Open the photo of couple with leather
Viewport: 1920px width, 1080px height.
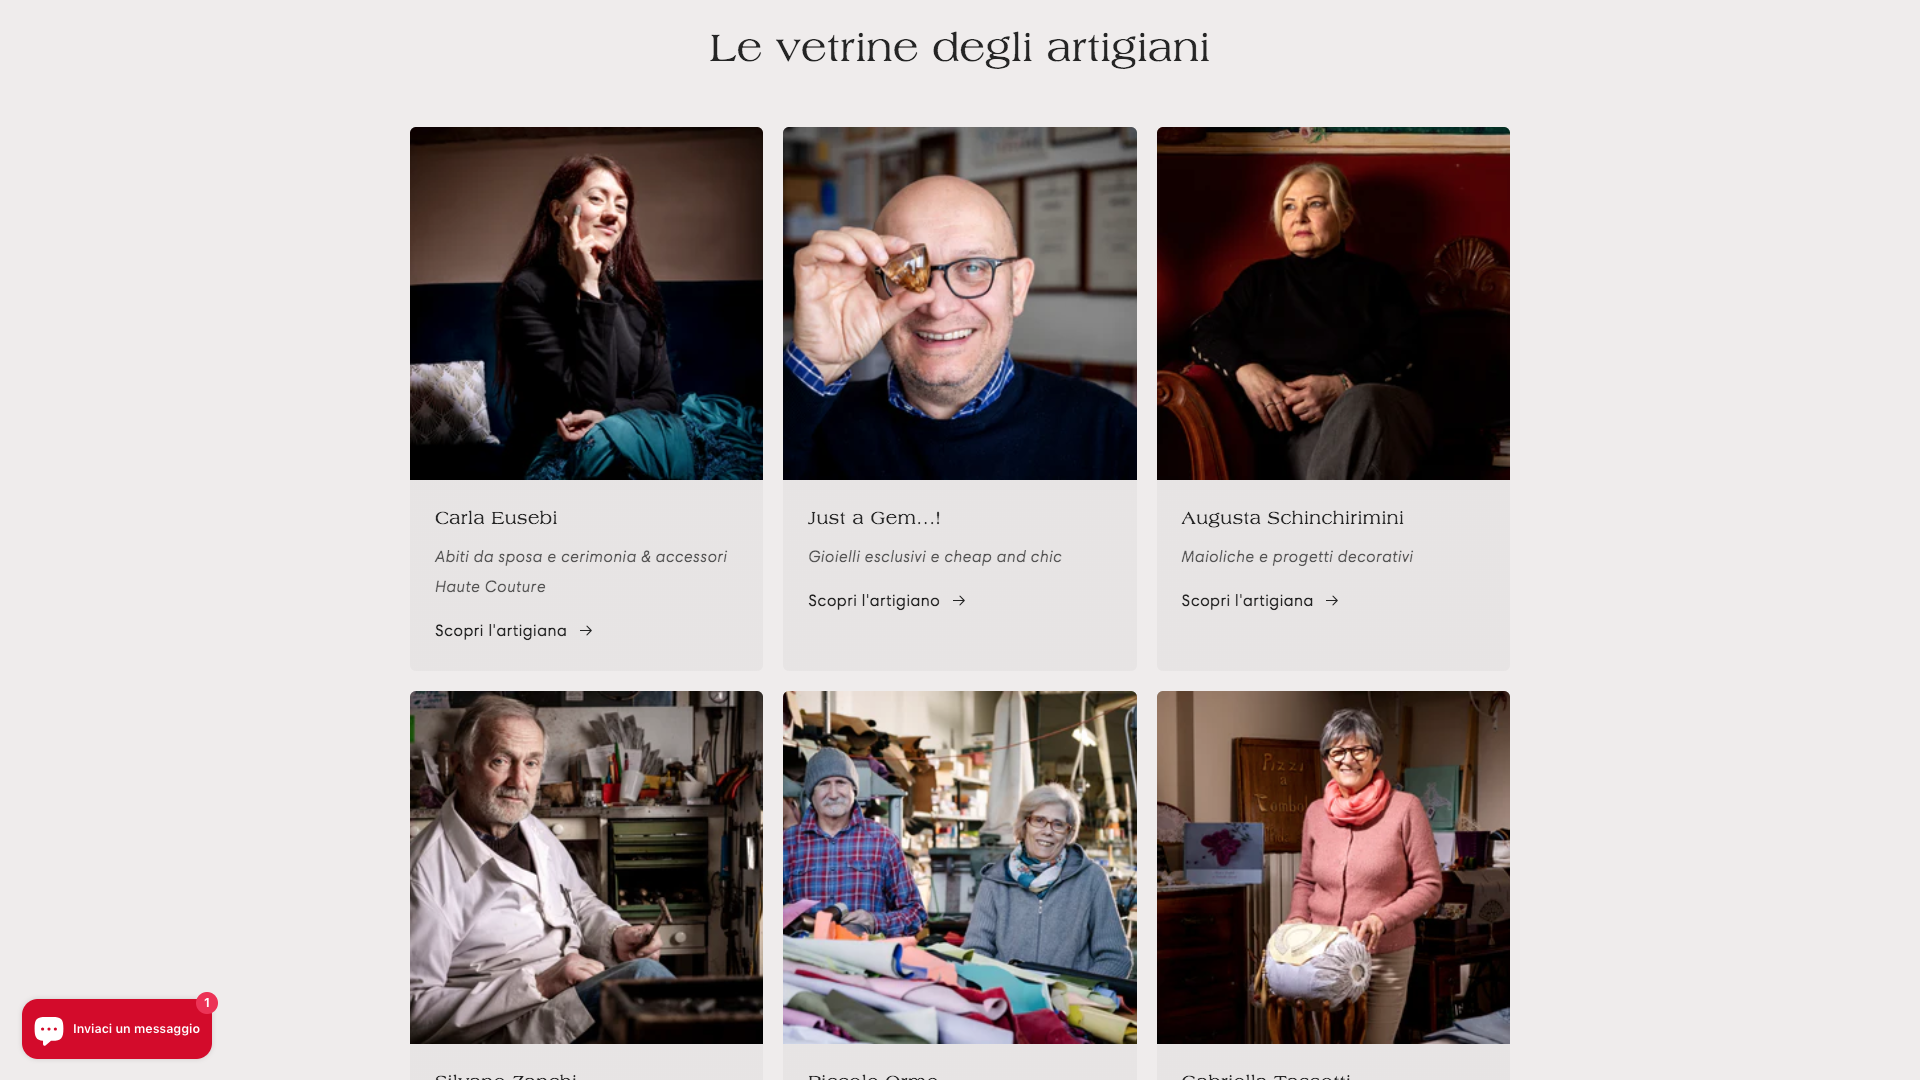pyautogui.click(x=960, y=867)
